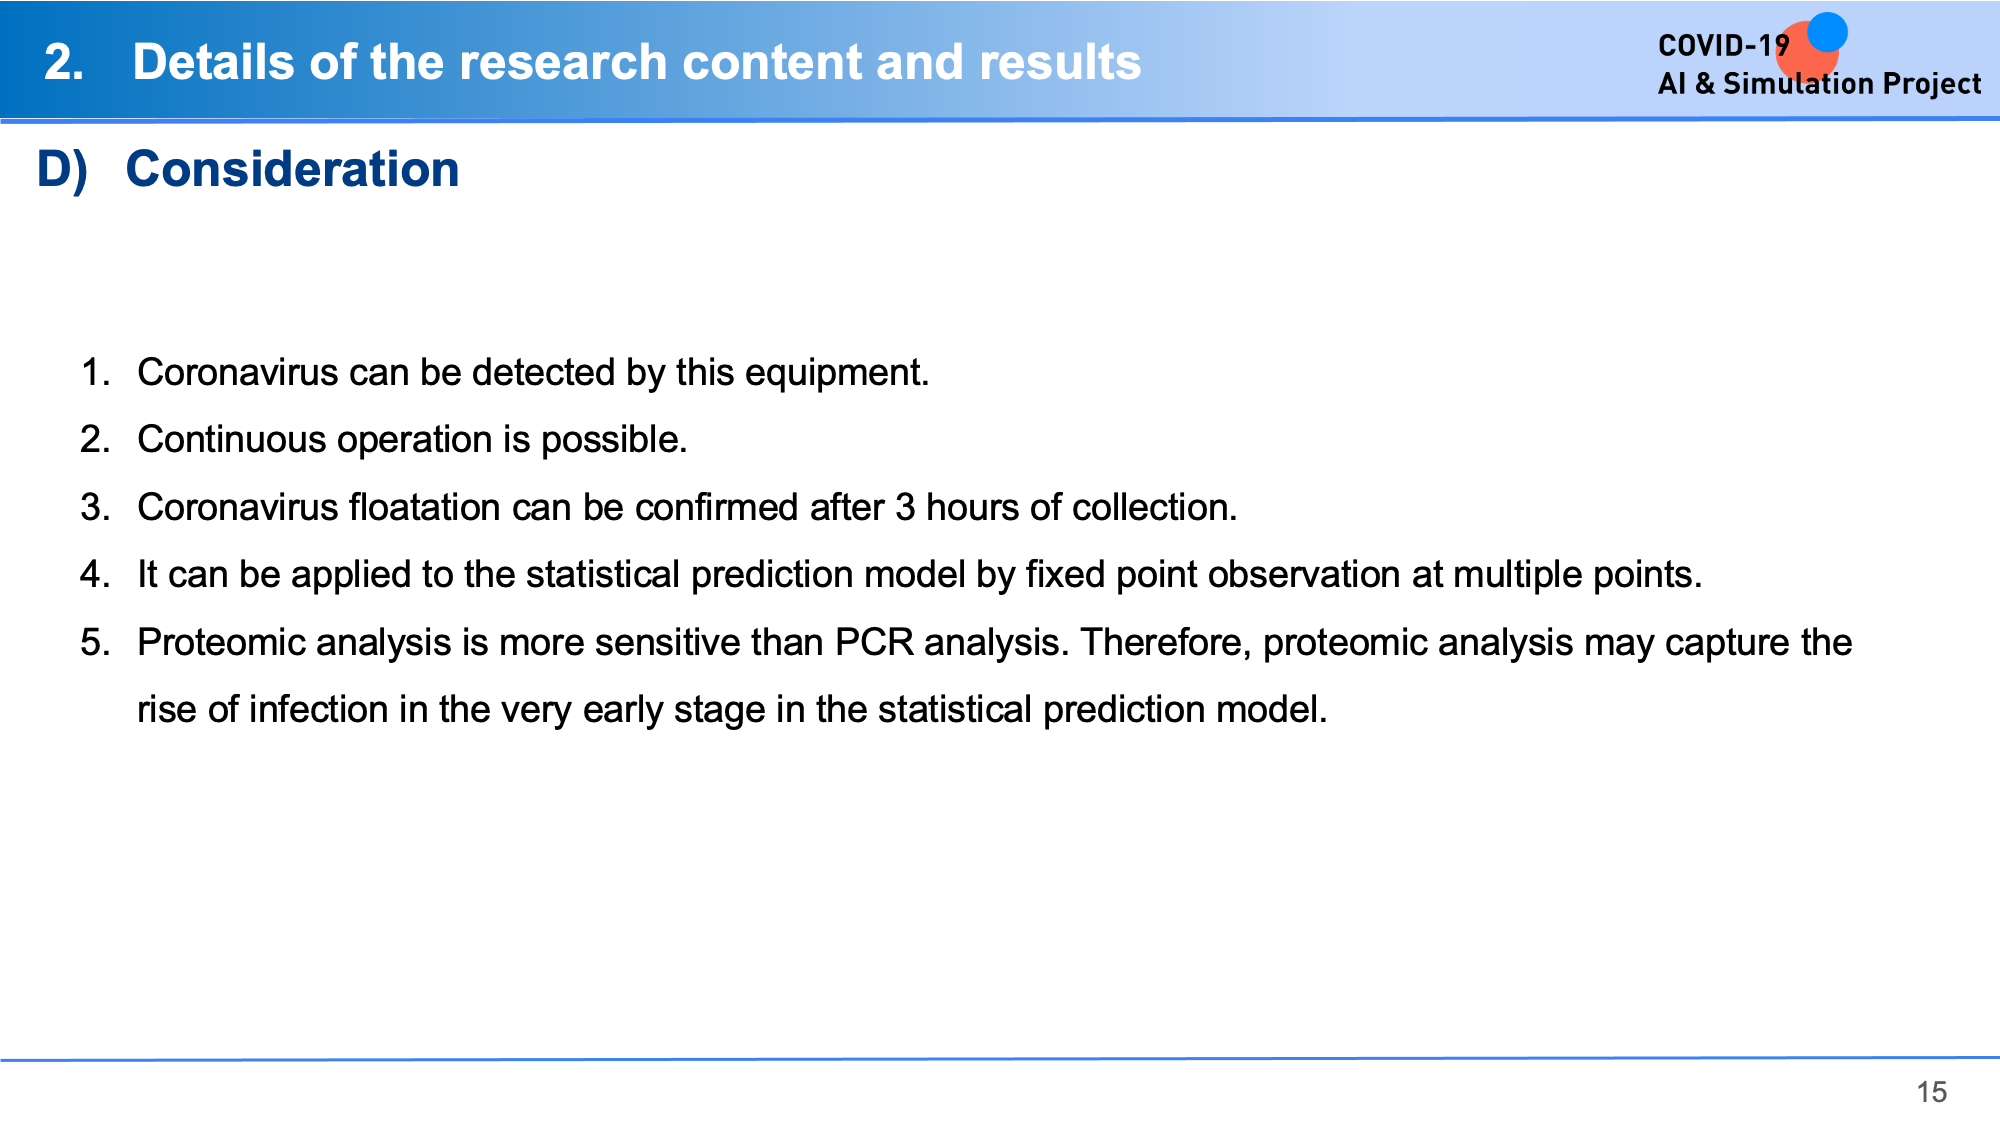Click the page number 15
This screenshot has width=2000, height=1125.
(1932, 1092)
